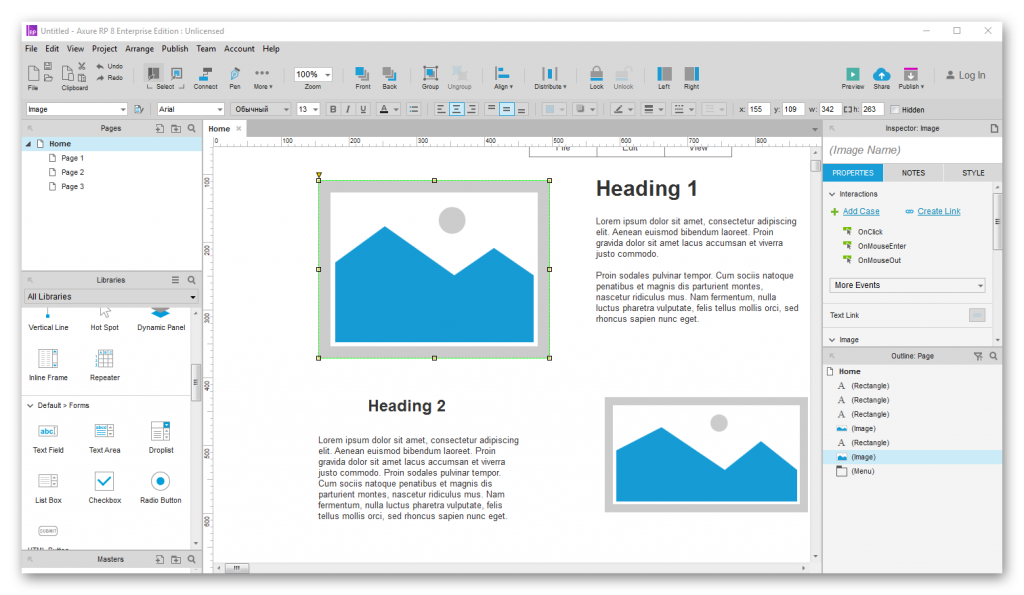
Task: Click the Hot Spot widget icon
Action: (104, 314)
